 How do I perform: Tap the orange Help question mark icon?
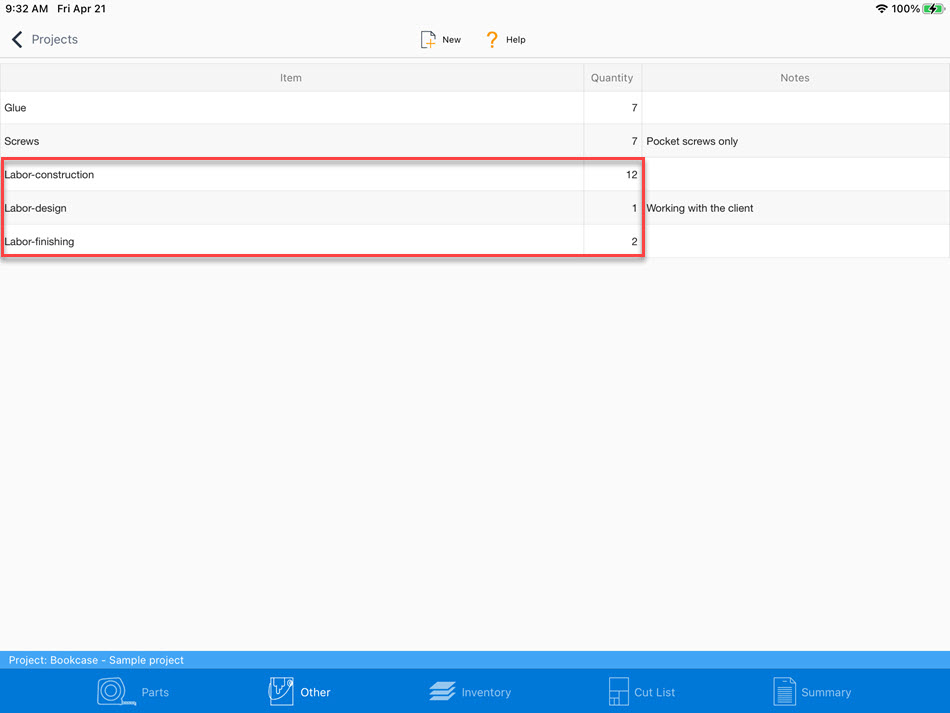(x=492, y=40)
